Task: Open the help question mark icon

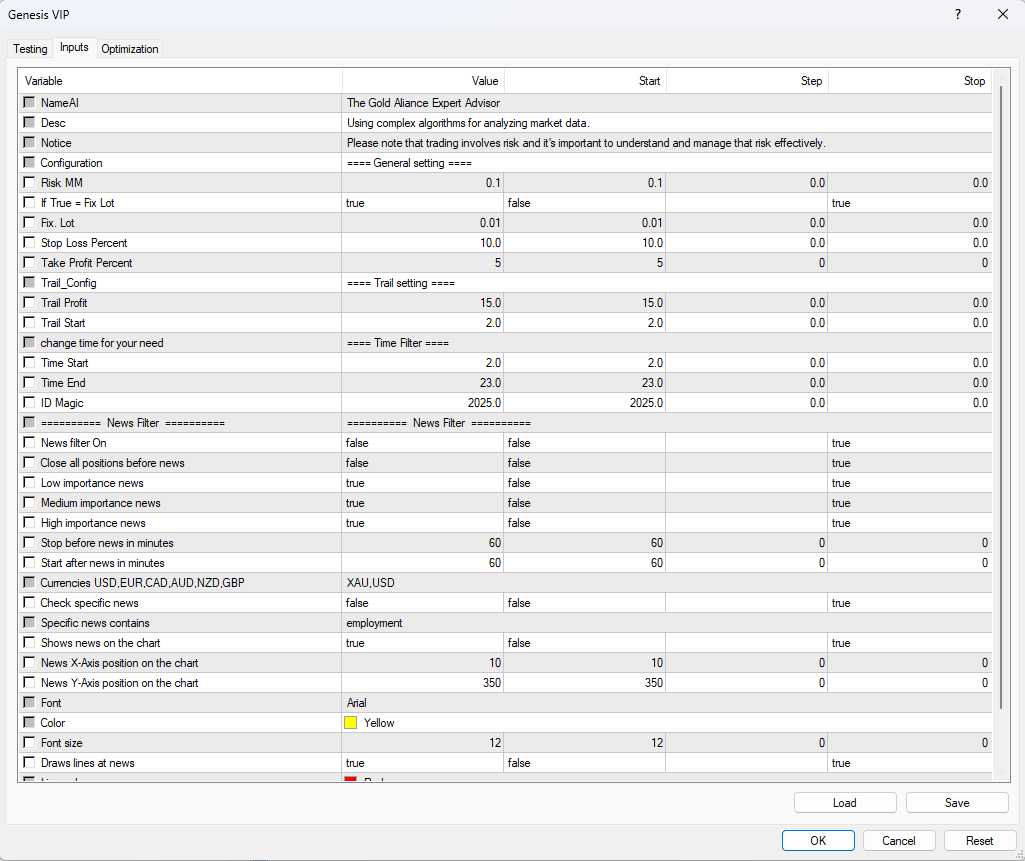Action: [957, 14]
